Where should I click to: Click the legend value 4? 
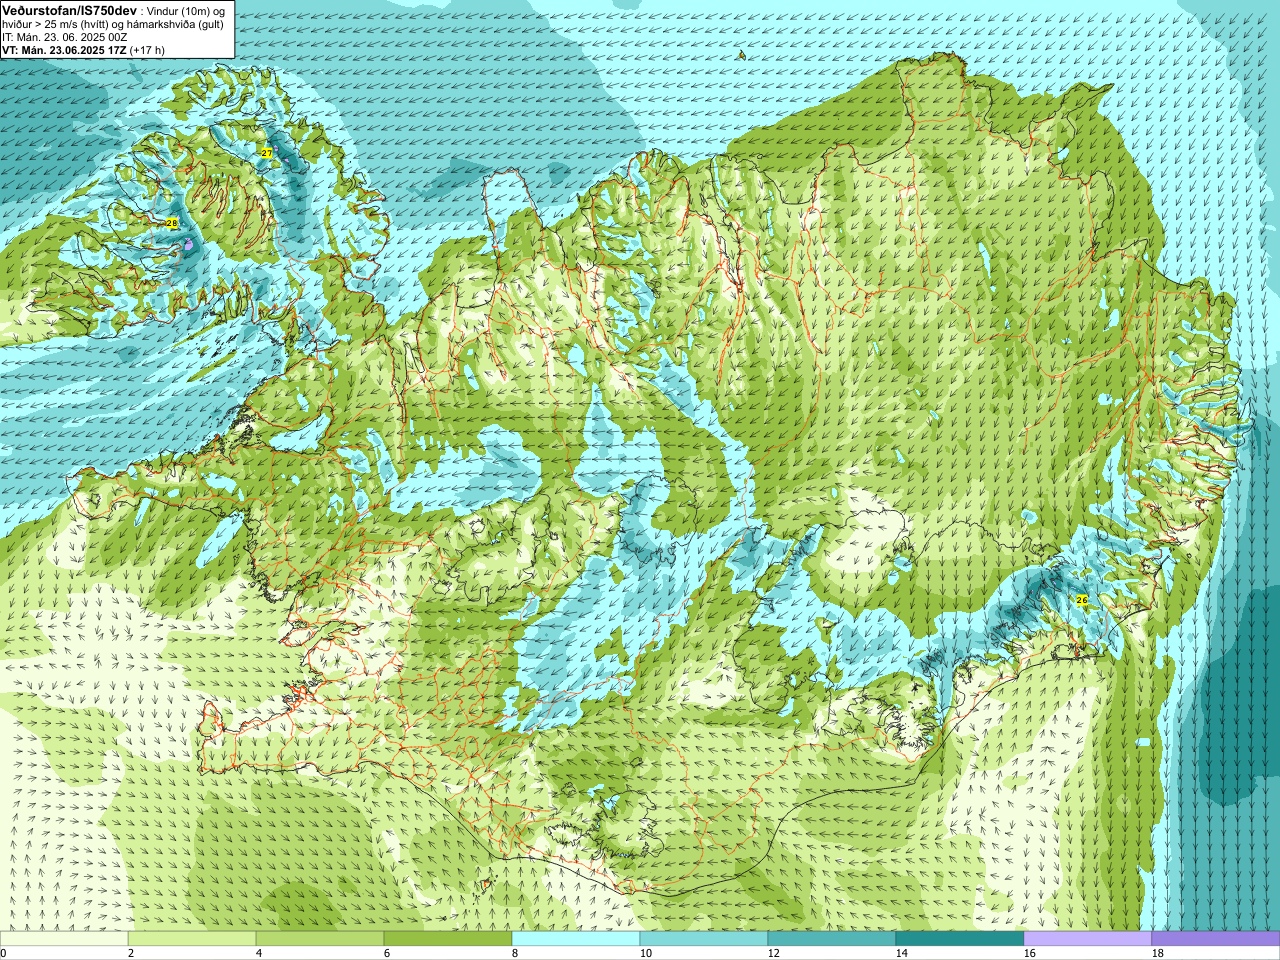[x=259, y=953]
